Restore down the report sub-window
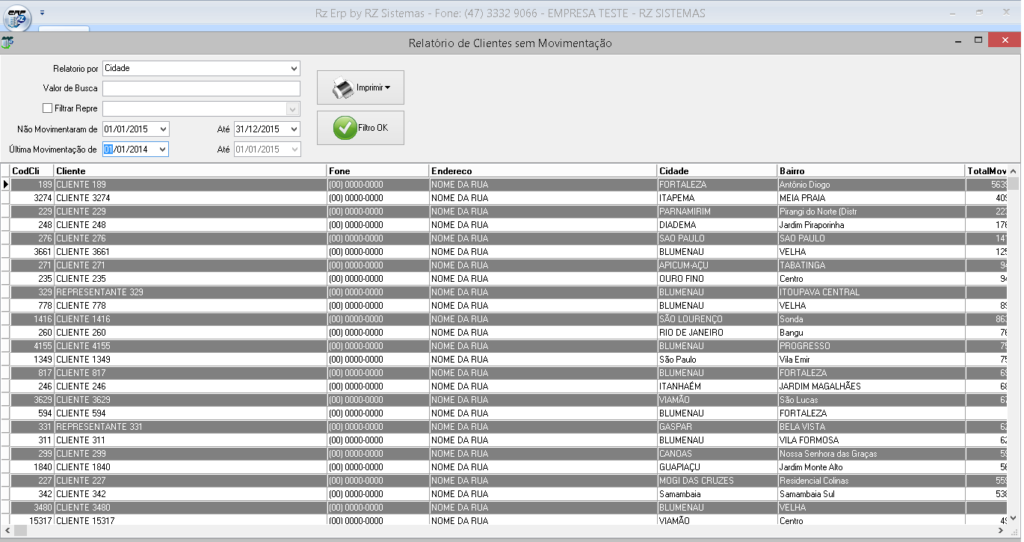The image size is (1024, 542). pyautogui.click(x=977, y=40)
